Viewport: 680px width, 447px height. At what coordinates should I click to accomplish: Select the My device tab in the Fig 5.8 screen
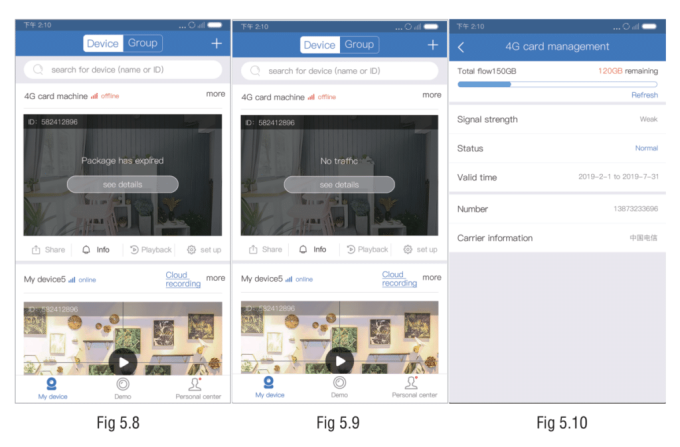(x=51, y=387)
